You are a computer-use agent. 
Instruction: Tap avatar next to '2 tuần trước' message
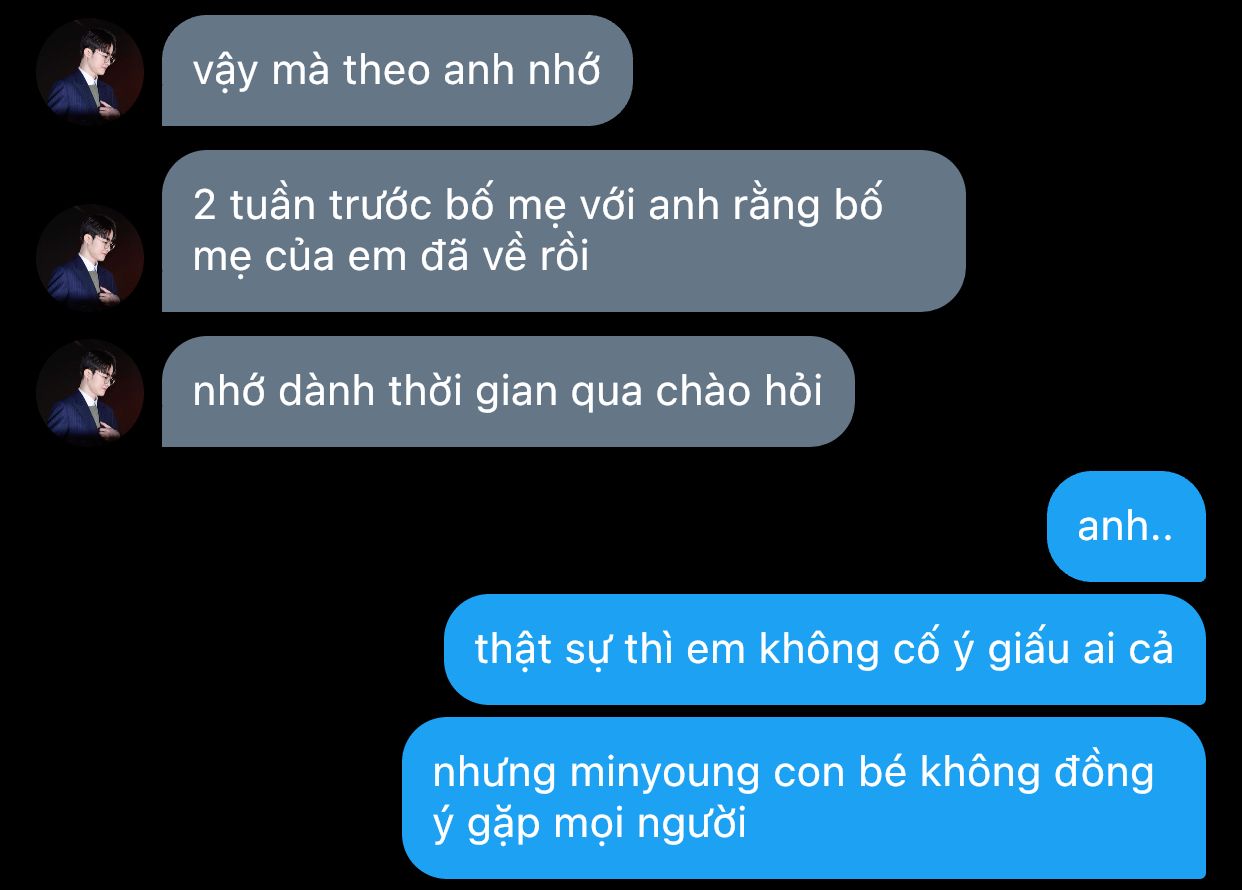(90, 258)
